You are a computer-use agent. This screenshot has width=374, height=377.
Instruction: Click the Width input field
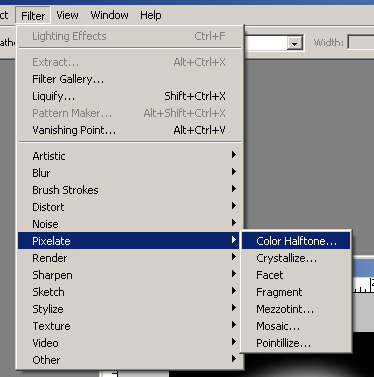click(361, 43)
